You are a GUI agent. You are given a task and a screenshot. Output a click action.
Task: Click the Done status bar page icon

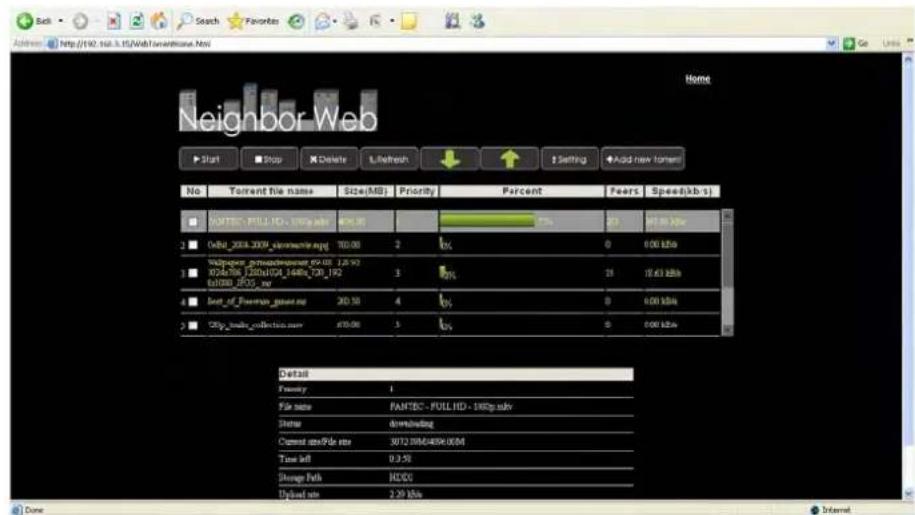(x=17, y=510)
